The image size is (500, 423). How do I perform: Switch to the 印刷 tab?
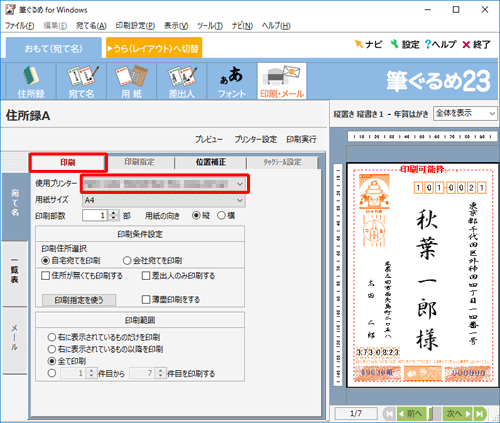68,162
